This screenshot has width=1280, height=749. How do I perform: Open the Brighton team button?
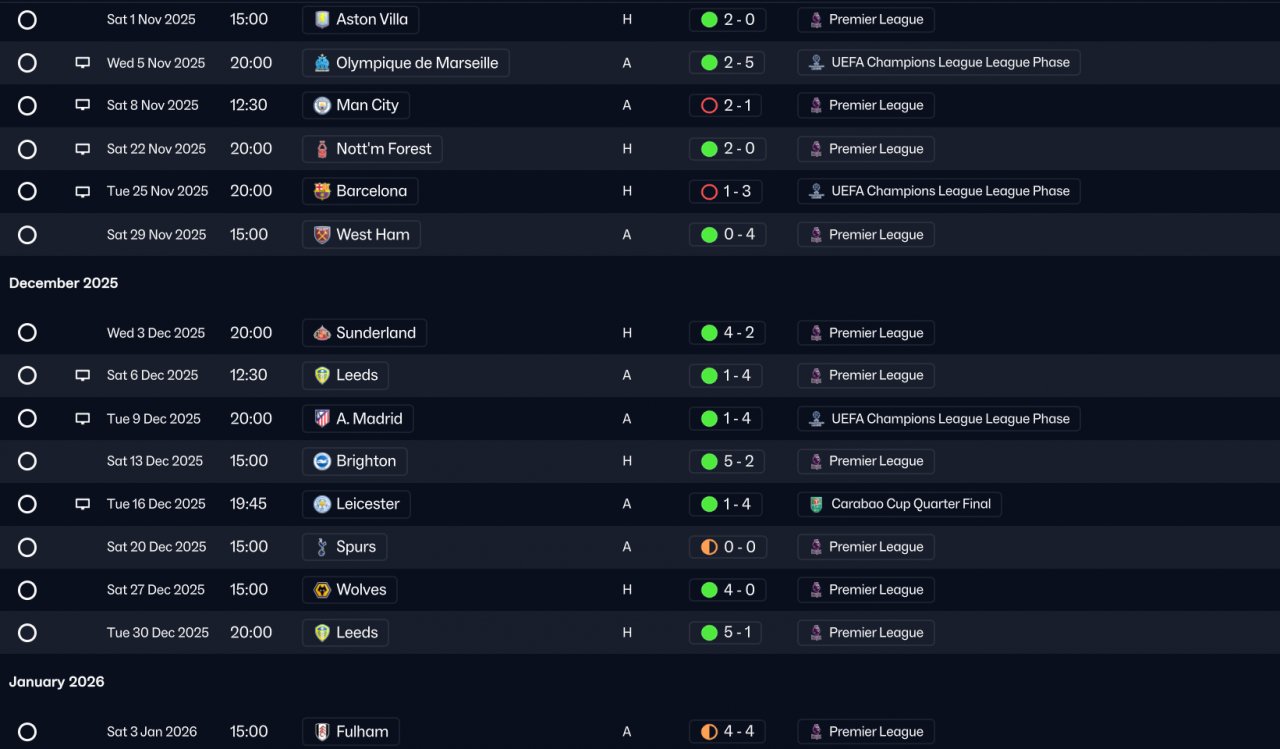coord(355,461)
